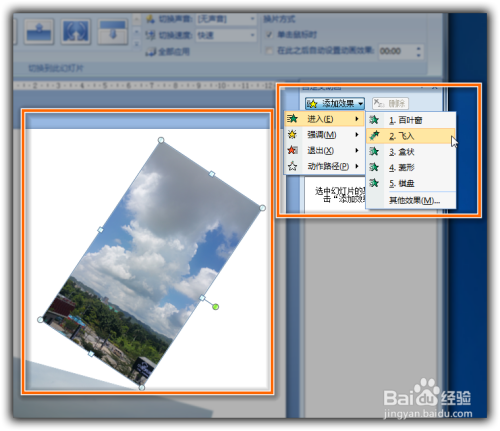
Task: Open 其他效果(M)... for more effects
Action: click(414, 200)
